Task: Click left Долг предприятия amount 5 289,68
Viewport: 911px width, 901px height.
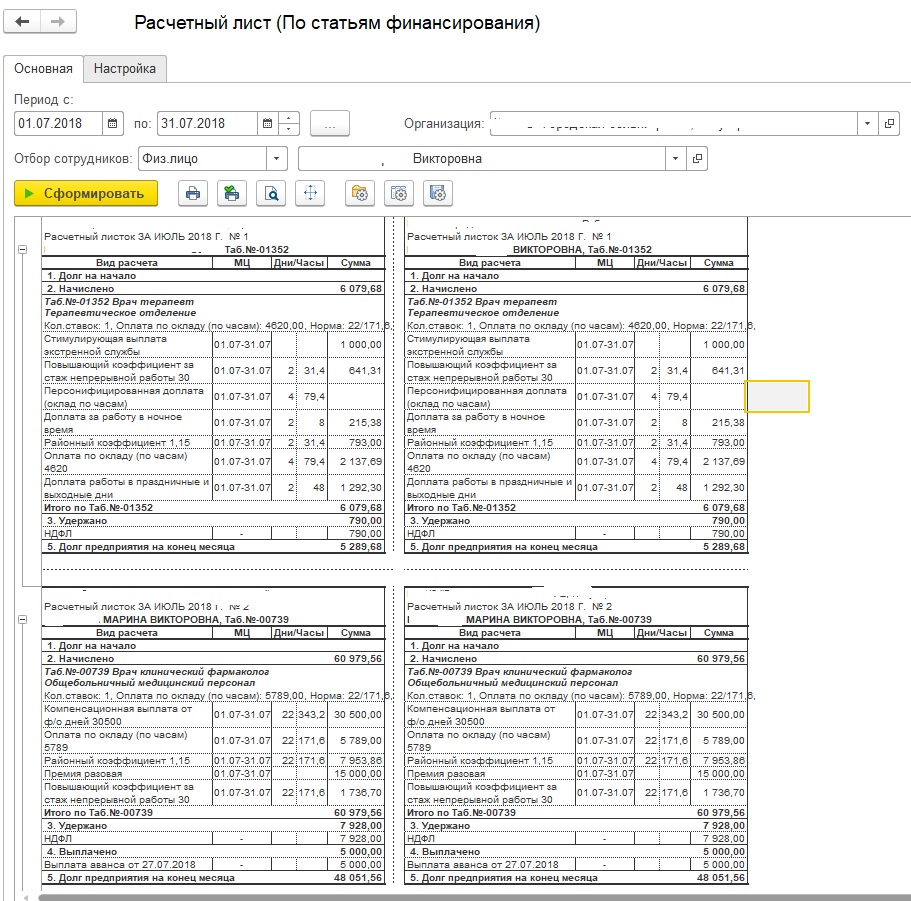Action: point(361,547)
